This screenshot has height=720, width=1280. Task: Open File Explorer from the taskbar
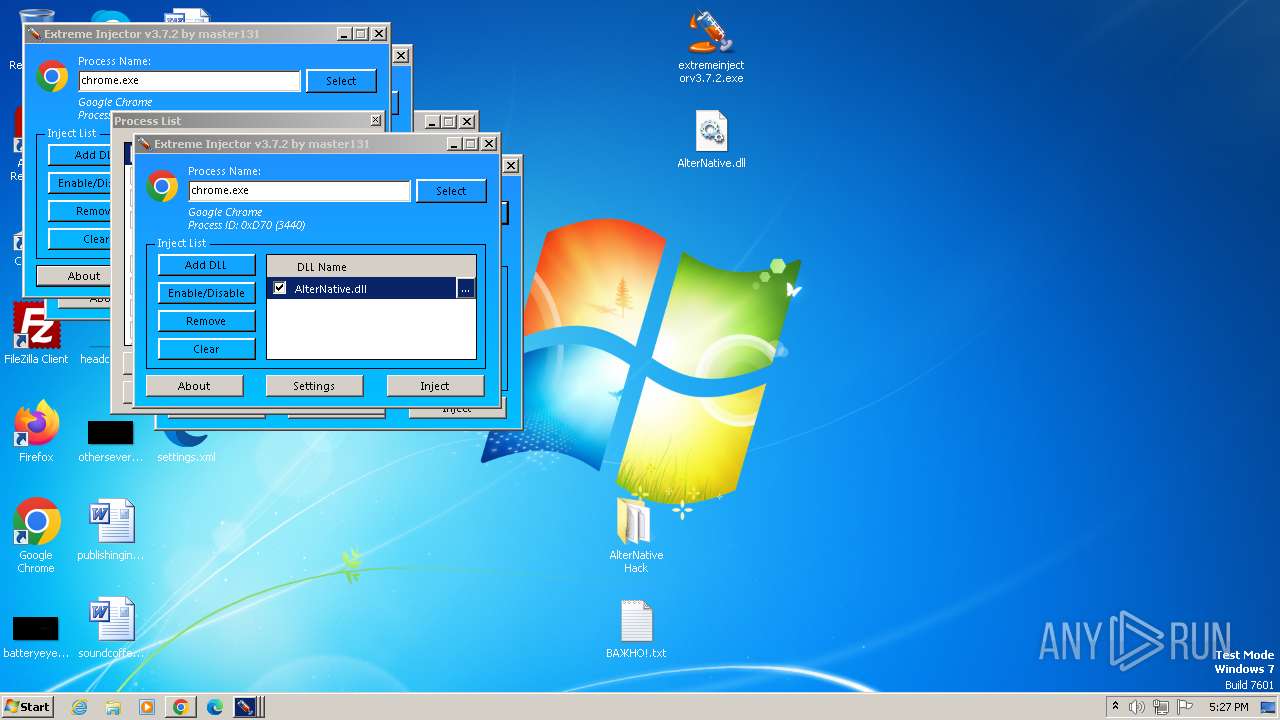coord(113,707)
